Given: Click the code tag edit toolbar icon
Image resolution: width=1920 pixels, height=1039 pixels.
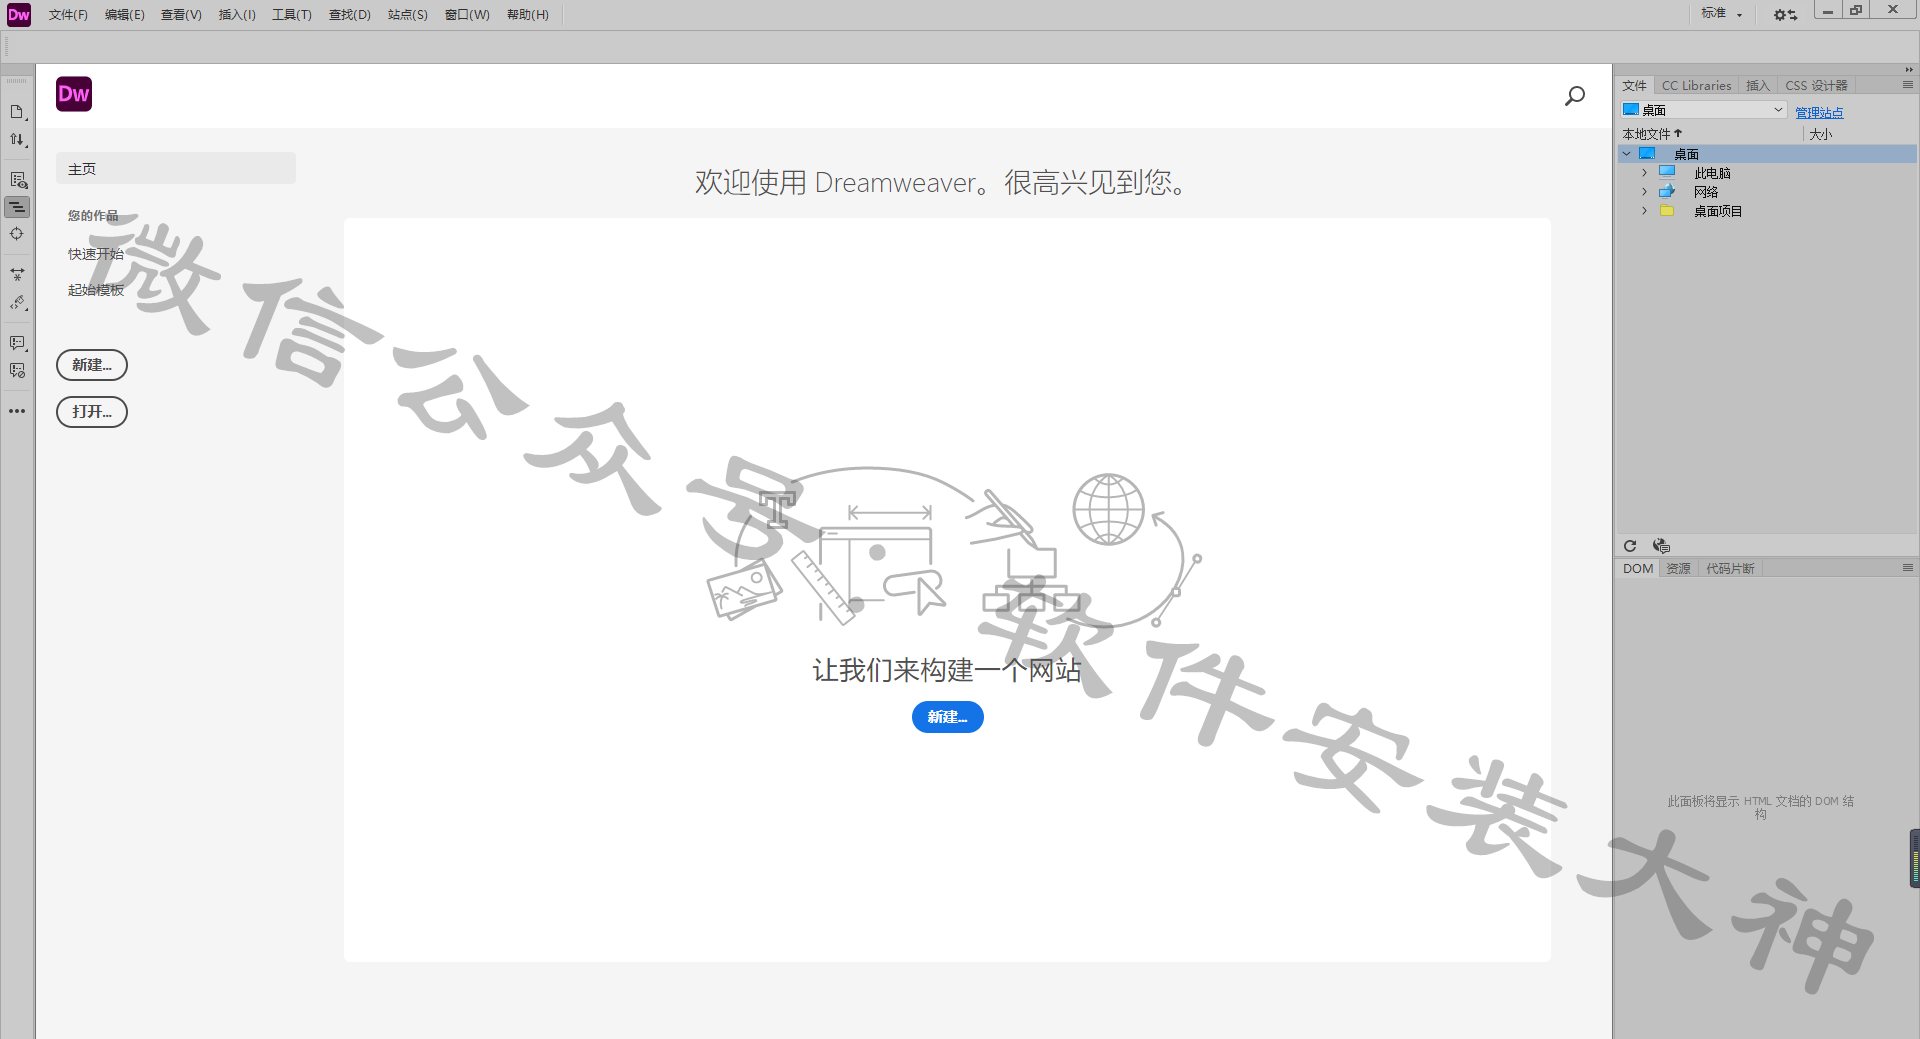Looking at the screenshot, I should (17, 302).
